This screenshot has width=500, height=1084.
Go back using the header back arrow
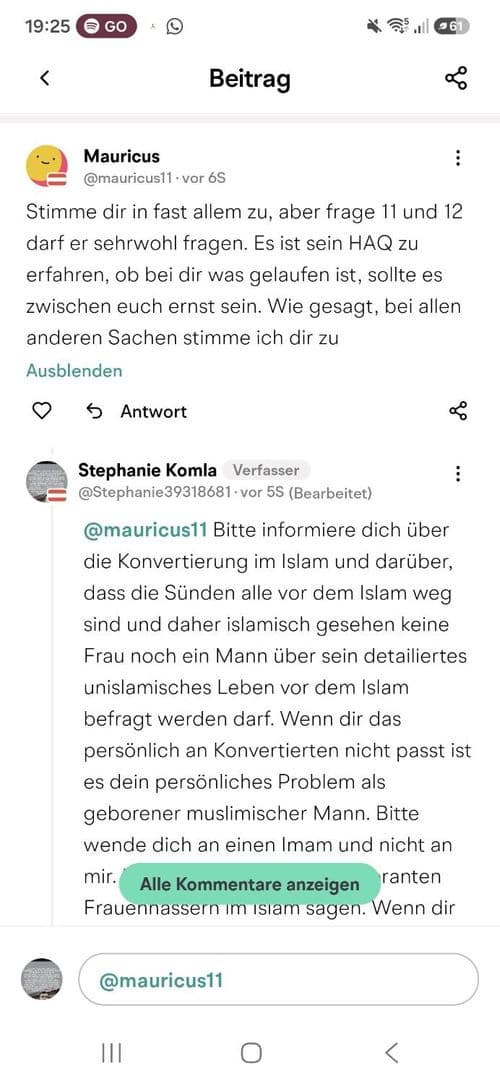45,78
